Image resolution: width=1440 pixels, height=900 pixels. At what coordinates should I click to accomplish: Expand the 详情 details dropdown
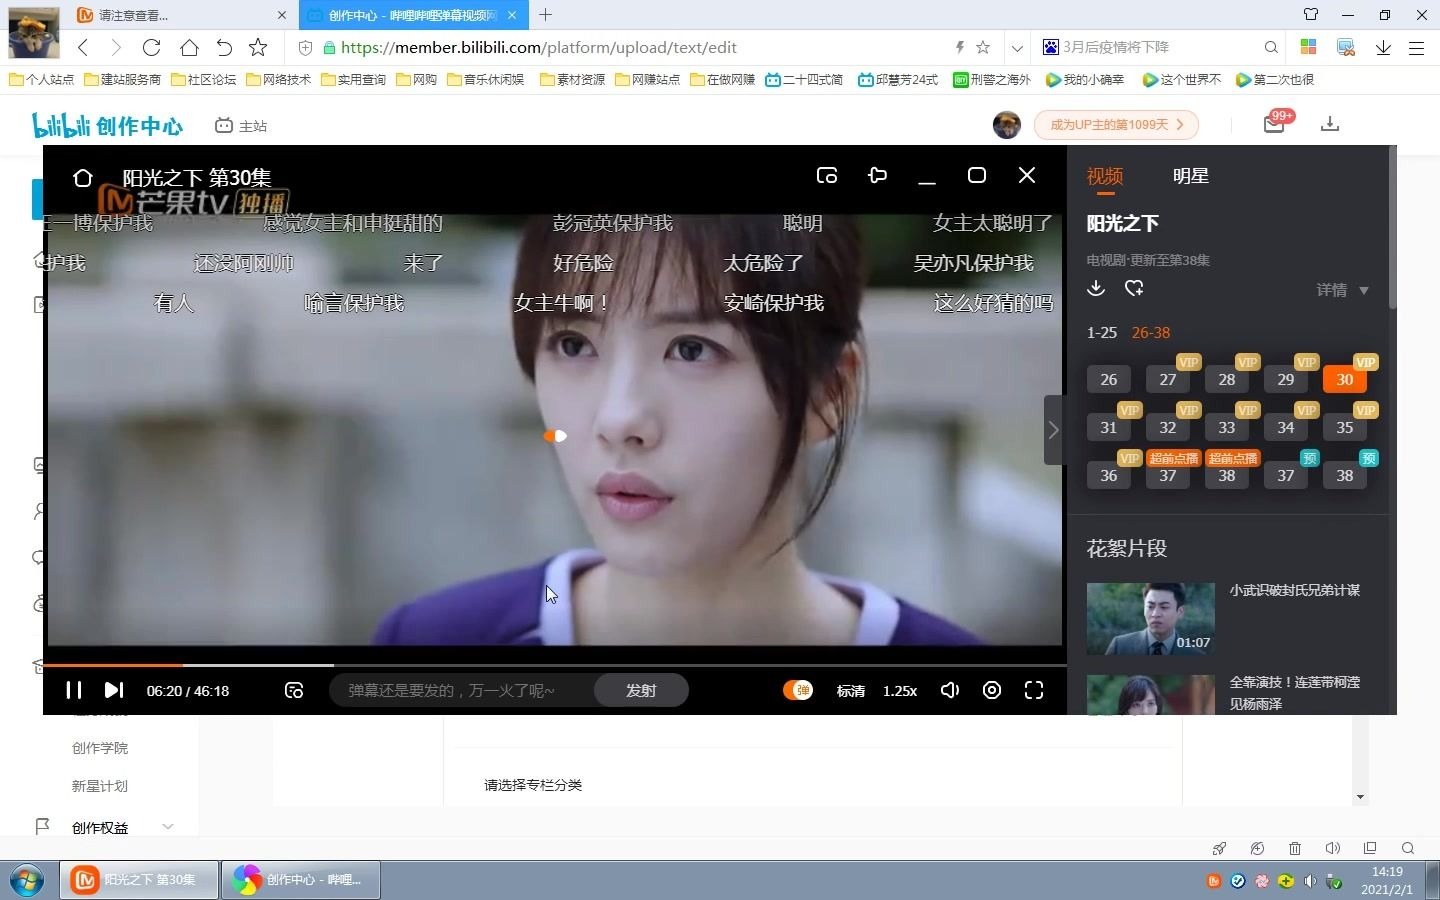(1342, 290)
